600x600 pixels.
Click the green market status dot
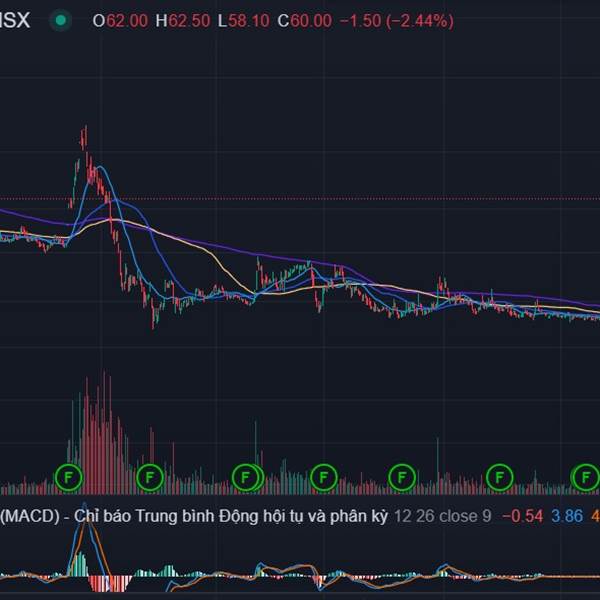pos(60,20)
